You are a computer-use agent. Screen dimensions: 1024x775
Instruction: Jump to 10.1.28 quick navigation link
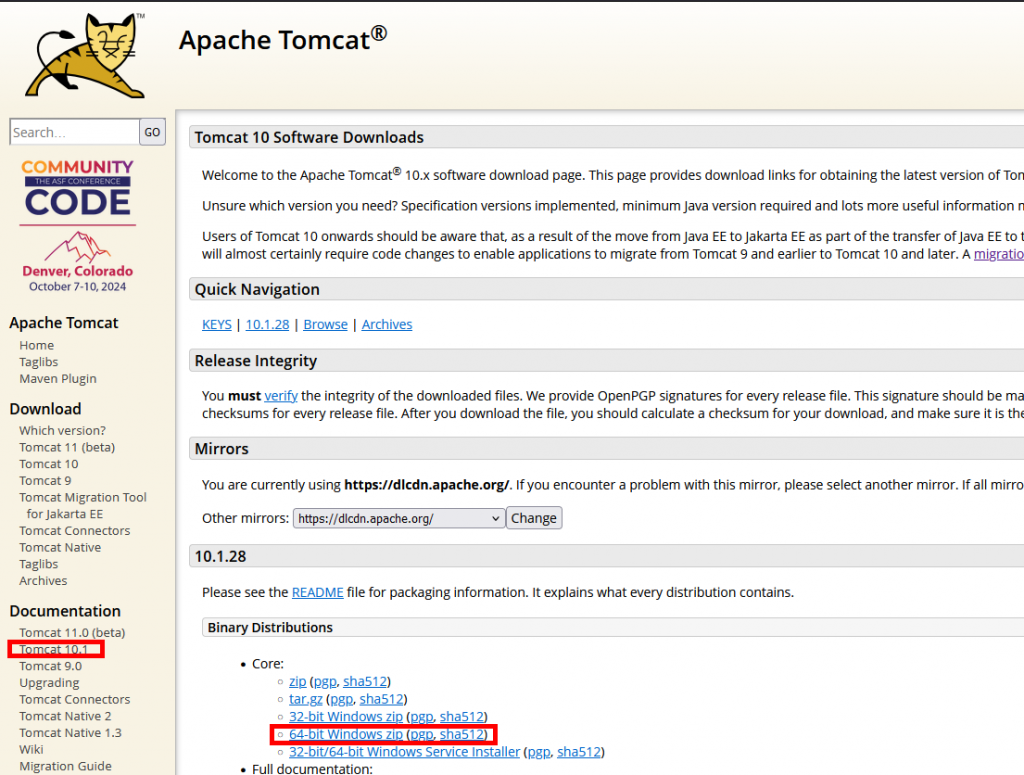click(267, 324)
